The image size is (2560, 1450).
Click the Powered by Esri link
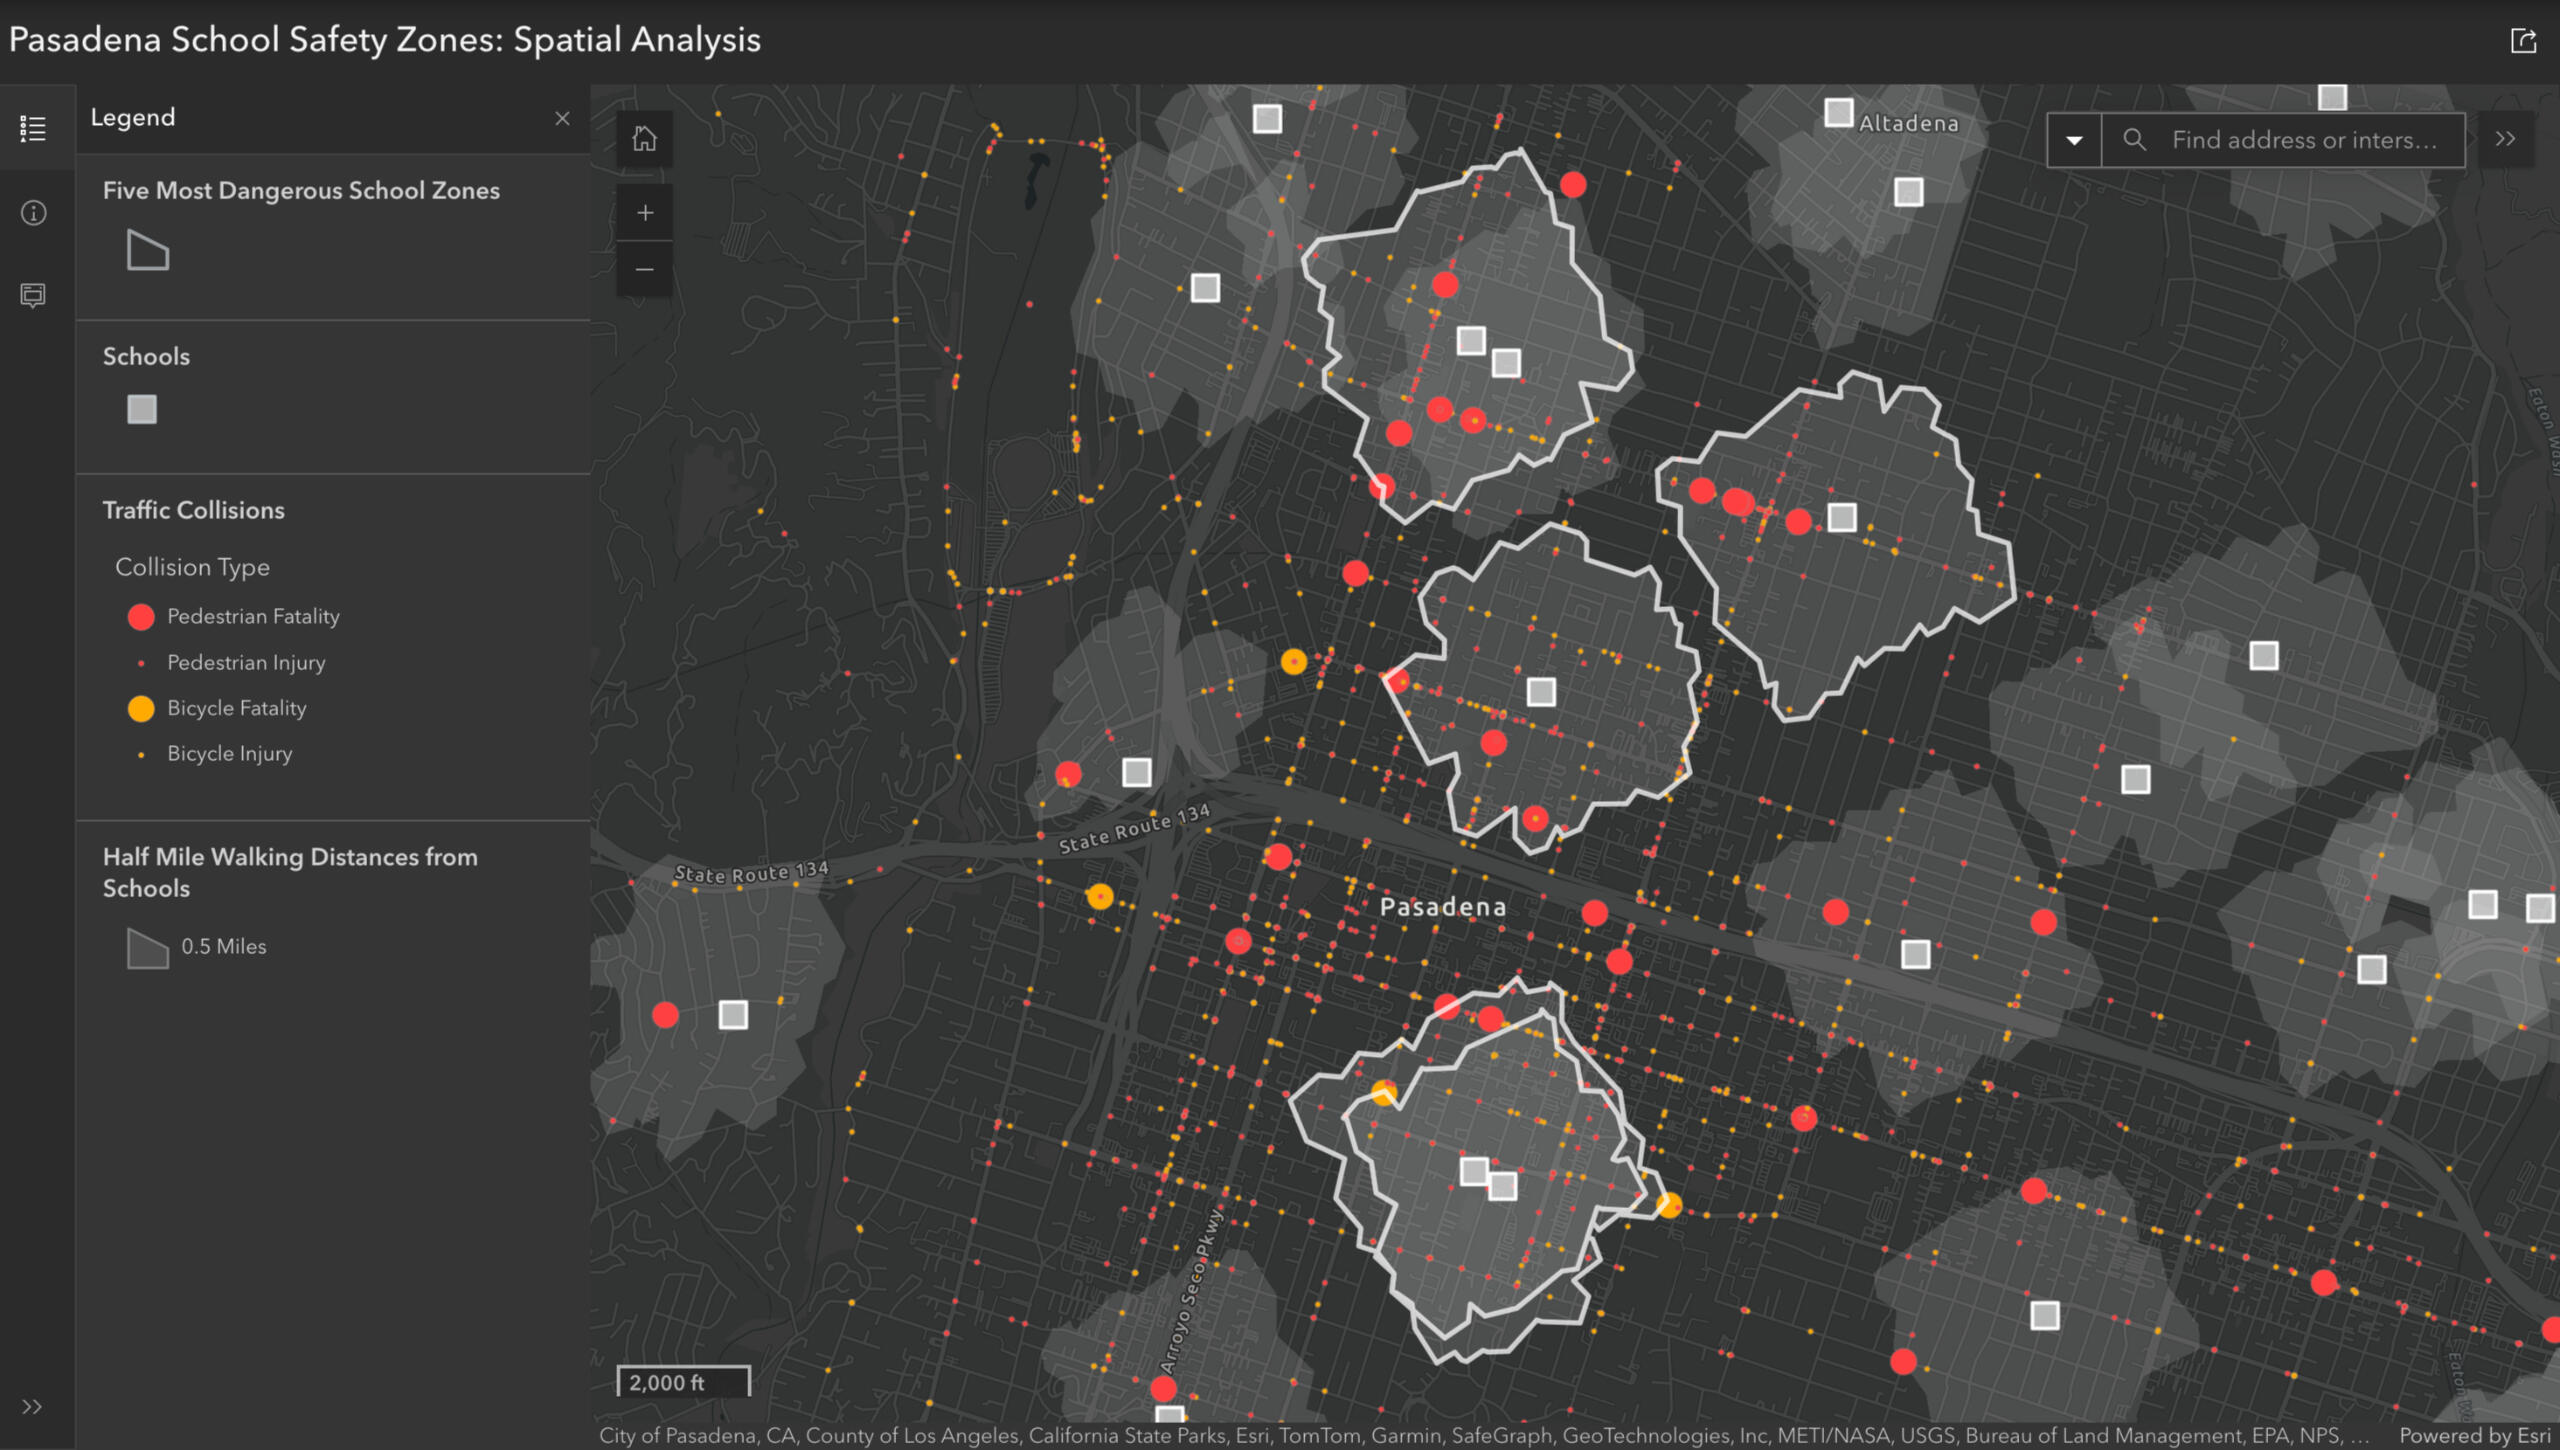click(2474, 1435)
